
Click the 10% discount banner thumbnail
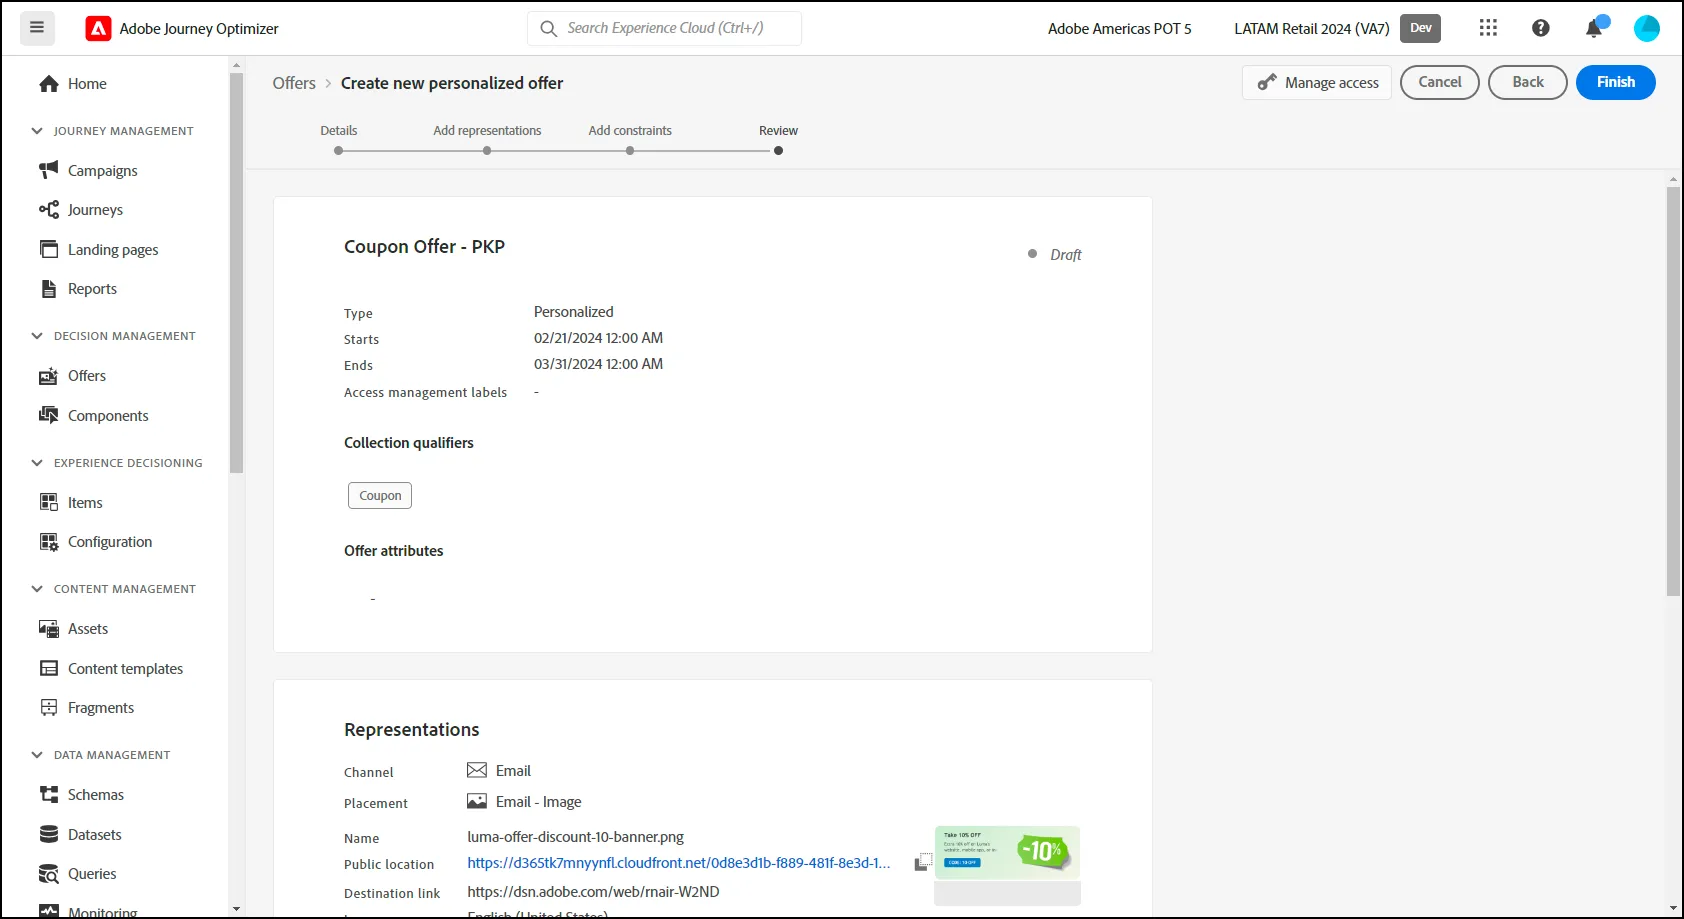point(1007,853)
